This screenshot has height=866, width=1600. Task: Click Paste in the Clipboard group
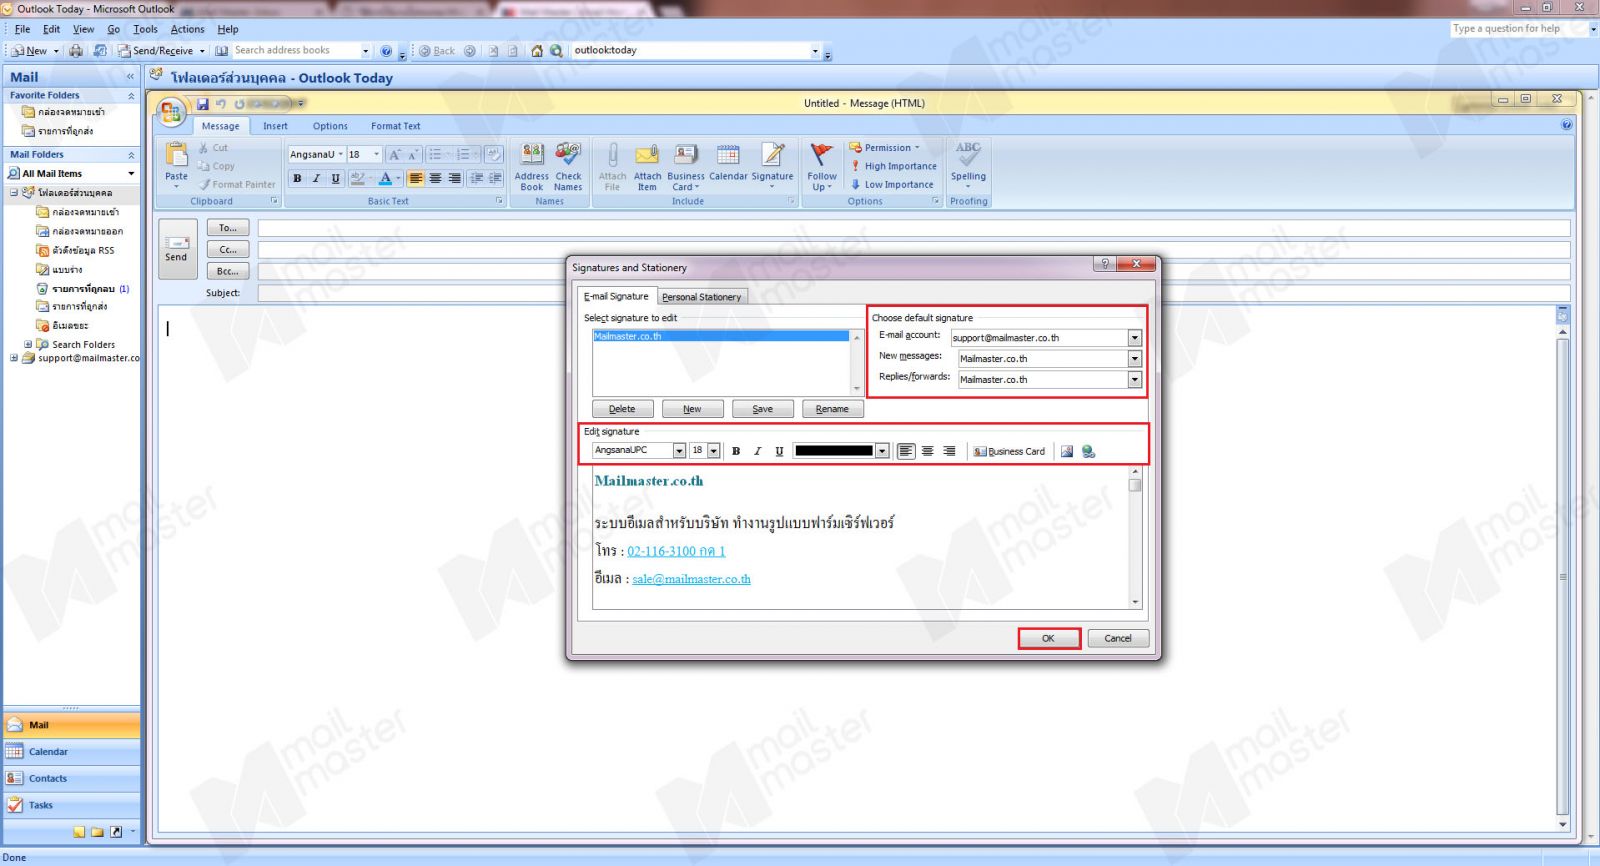click(x=176, y=165)
